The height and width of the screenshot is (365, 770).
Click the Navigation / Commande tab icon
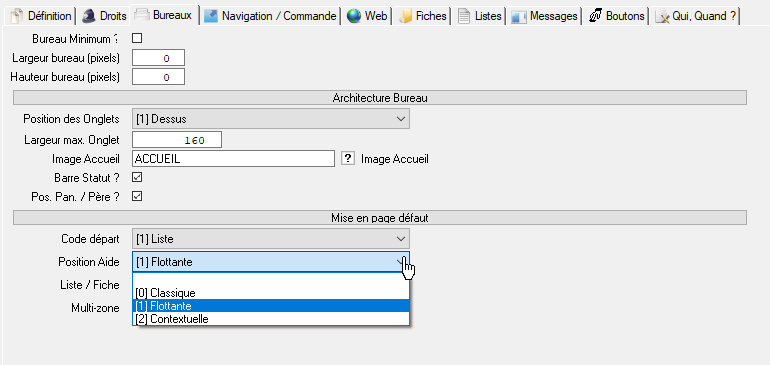pos(211,16)
